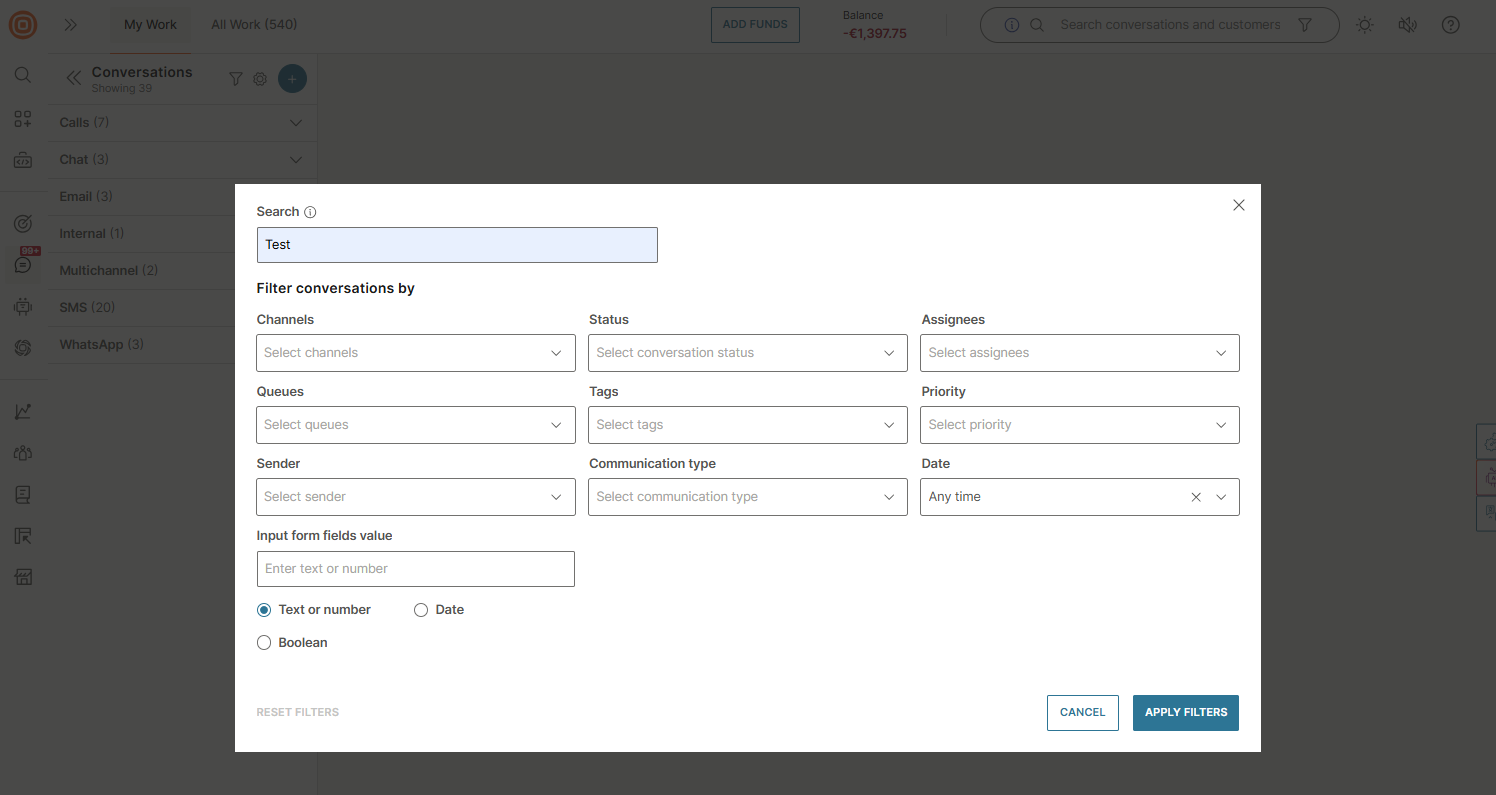1496x795 pixels.
Task: Open the Select priority dropdown
Action: [1079, 424]
